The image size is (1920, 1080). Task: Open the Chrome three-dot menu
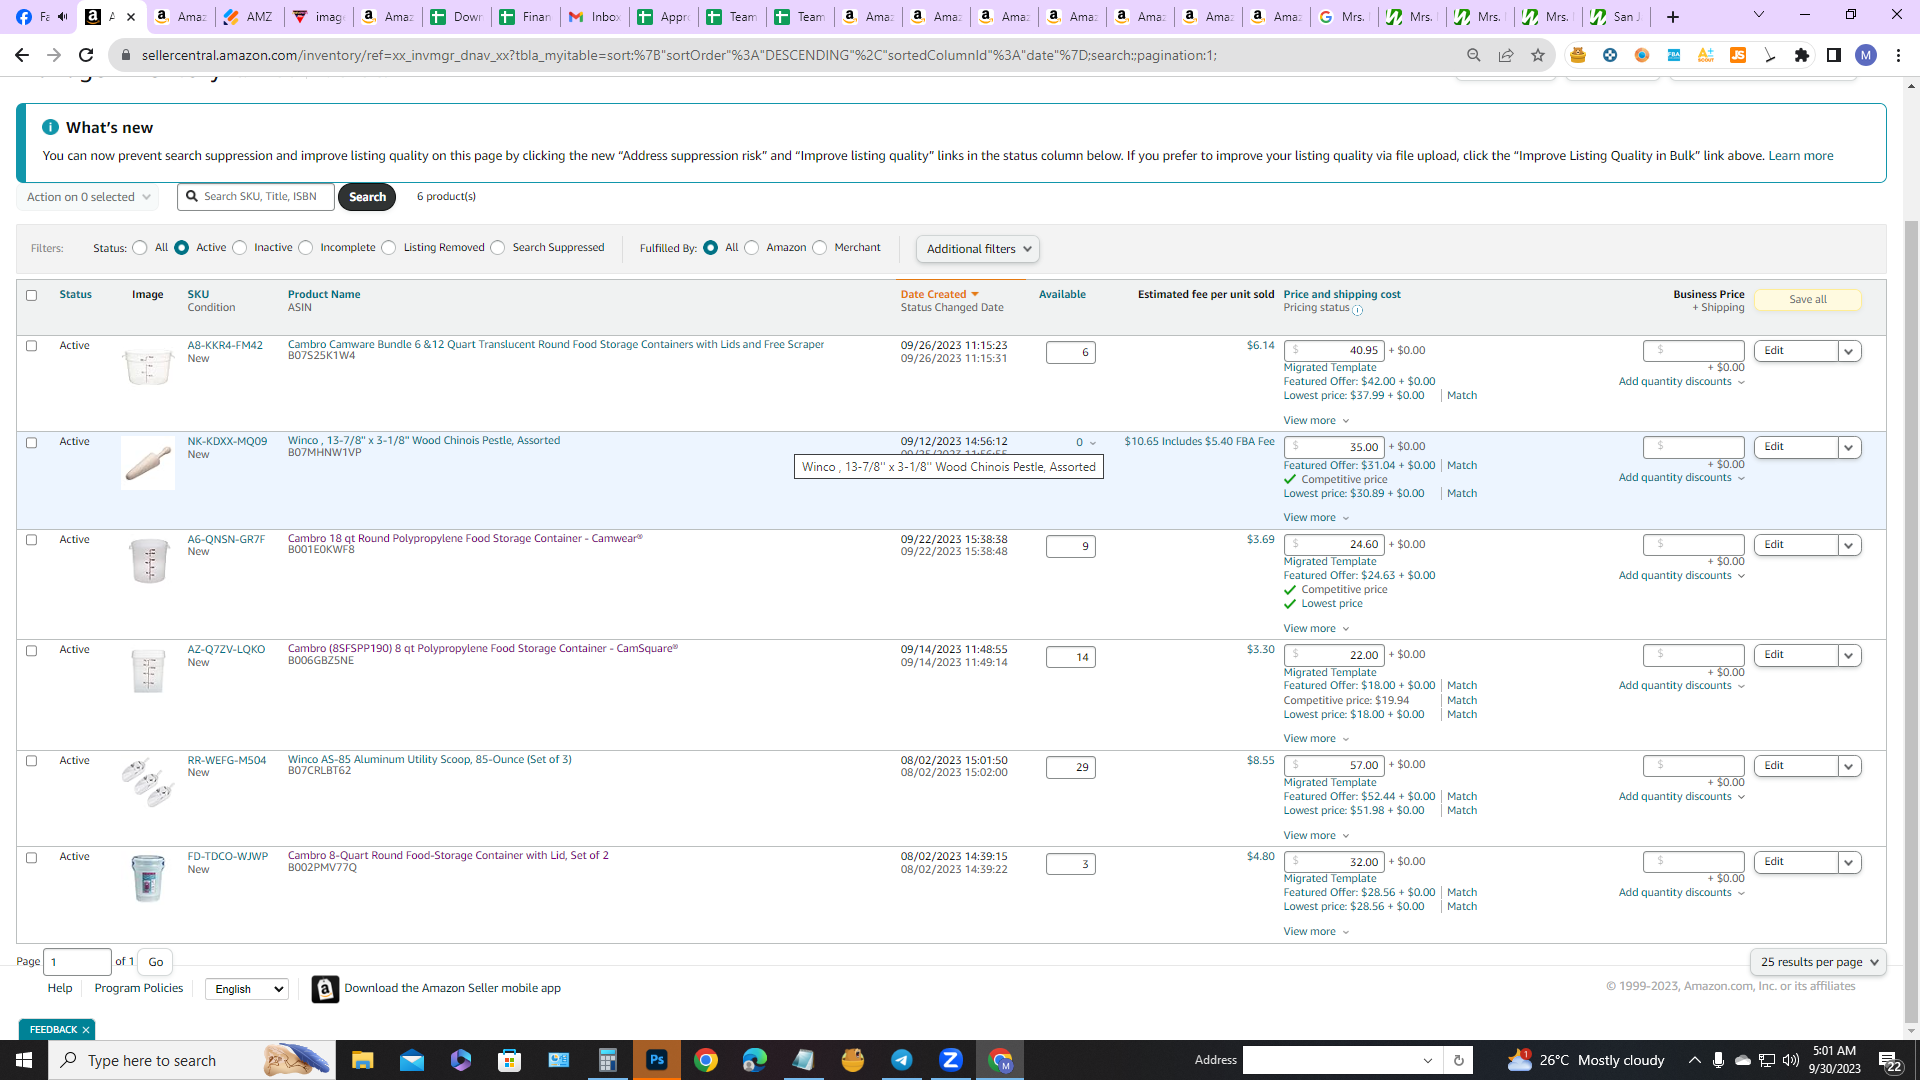pos(1898,55)
